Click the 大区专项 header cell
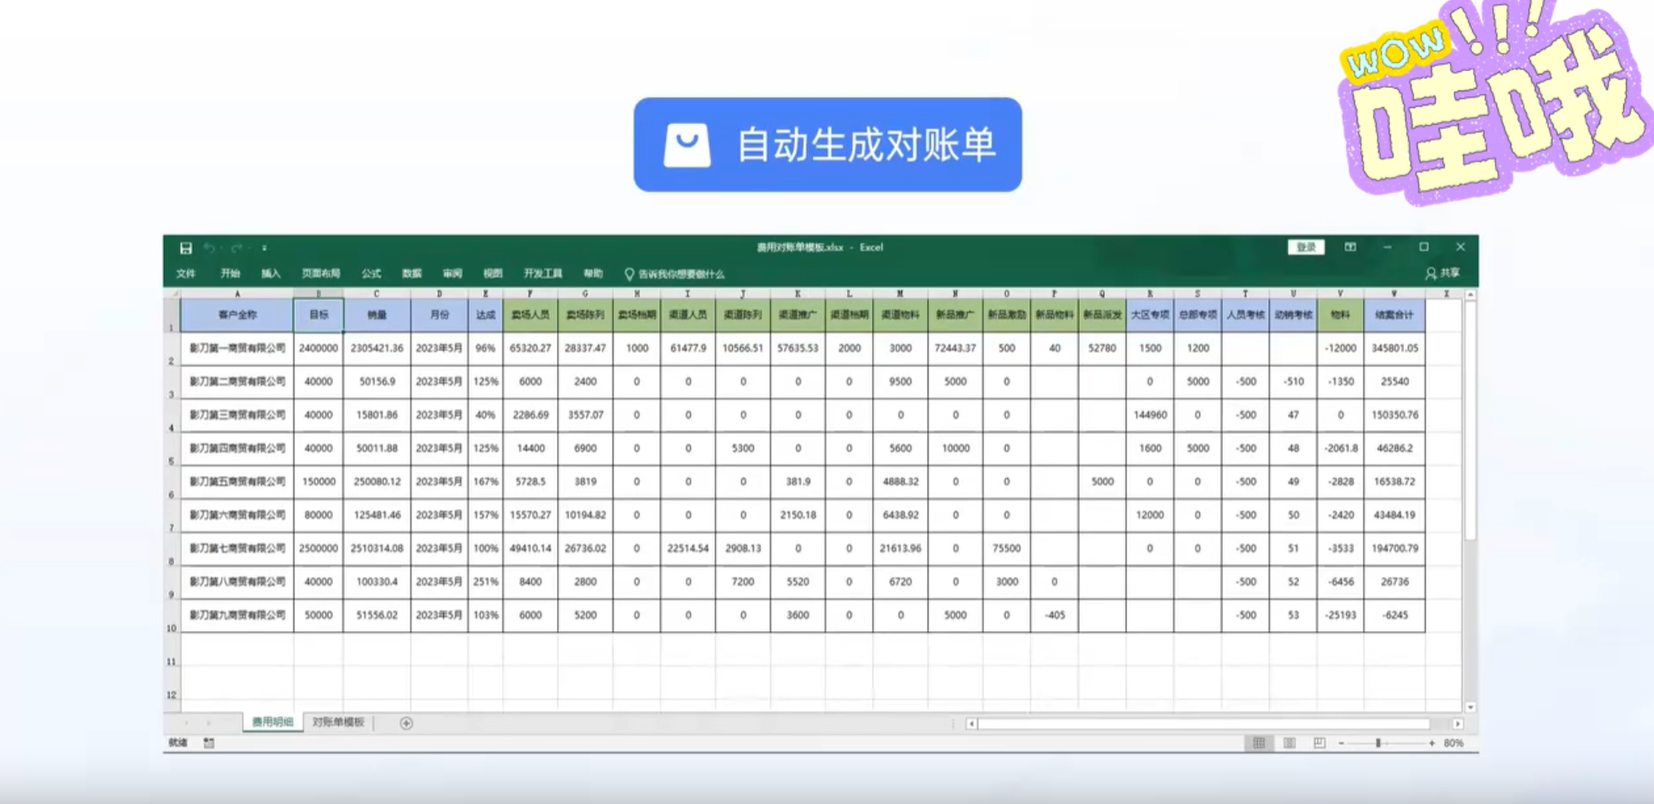Viewport: 1654px width, 804px height. [x=1150, y=315]
